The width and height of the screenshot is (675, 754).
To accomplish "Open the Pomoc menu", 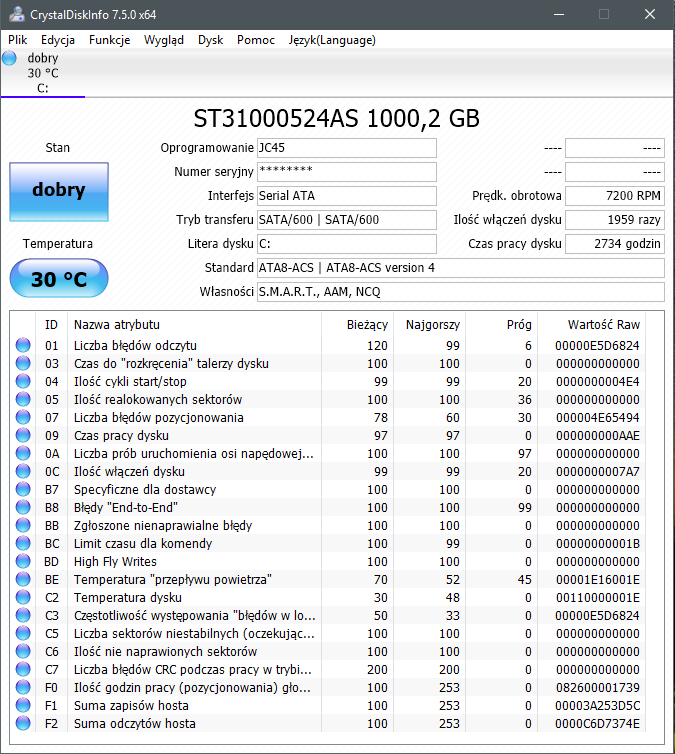I will [255, 40].
